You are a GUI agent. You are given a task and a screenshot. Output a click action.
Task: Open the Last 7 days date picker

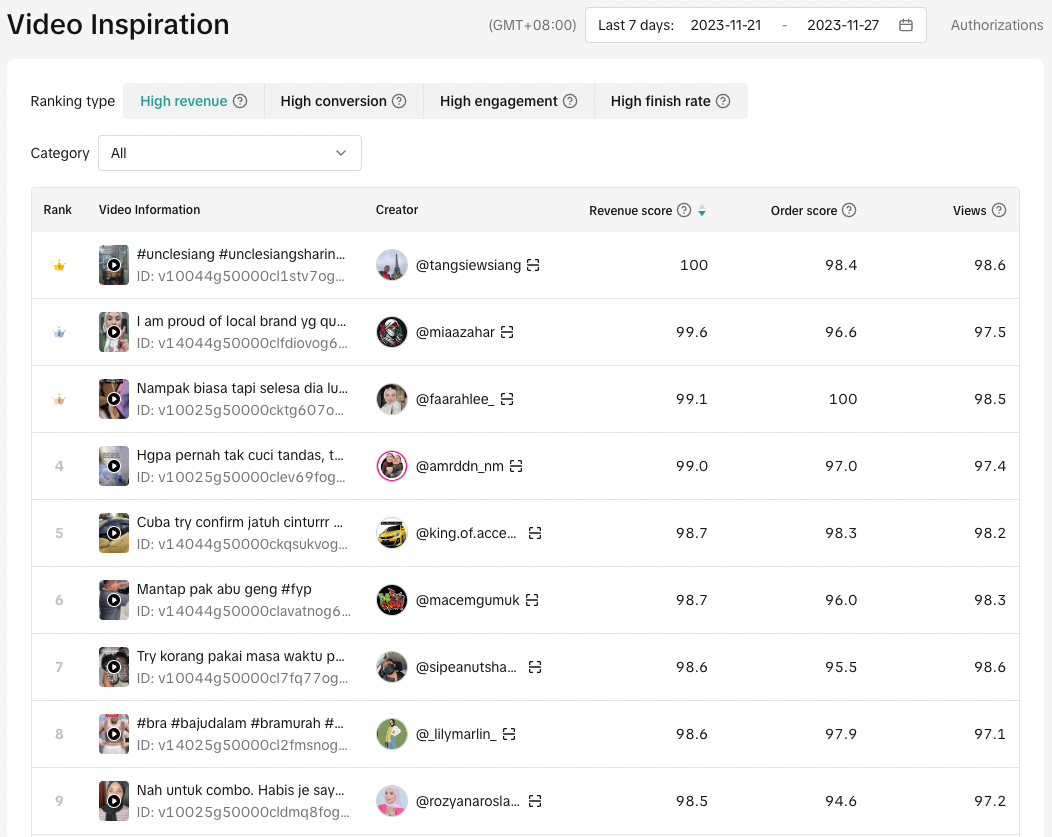coord(636,25)
